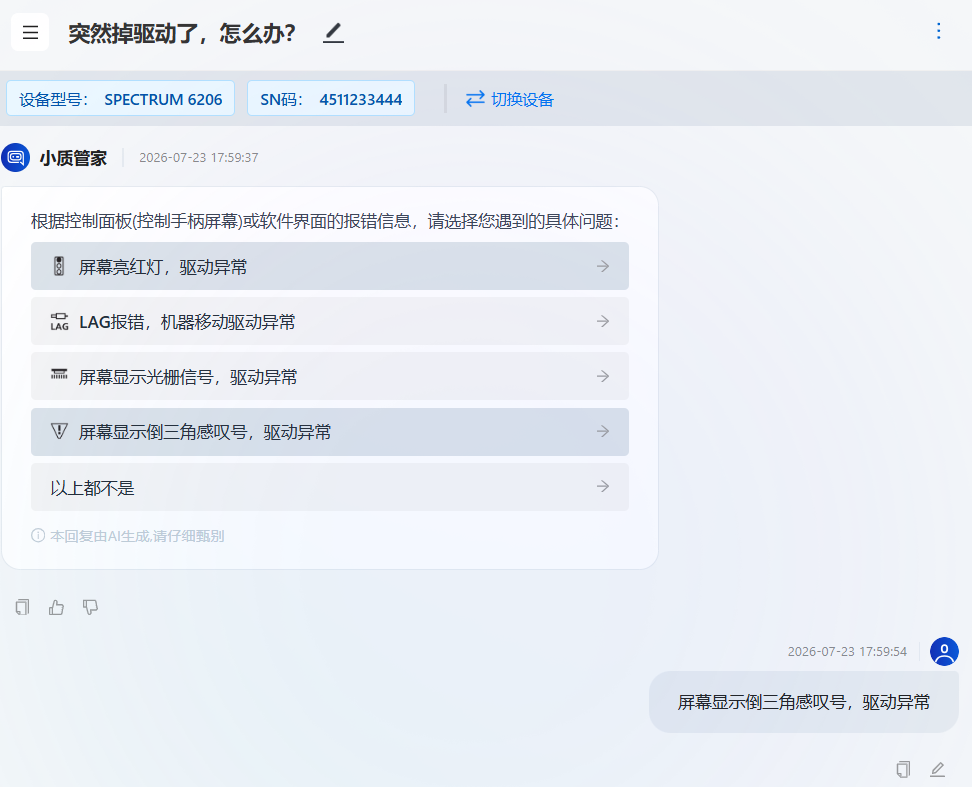Select option LAG报错，机器移动驱动异常
This screenshot has width=972, height=787.
[330, 322]
